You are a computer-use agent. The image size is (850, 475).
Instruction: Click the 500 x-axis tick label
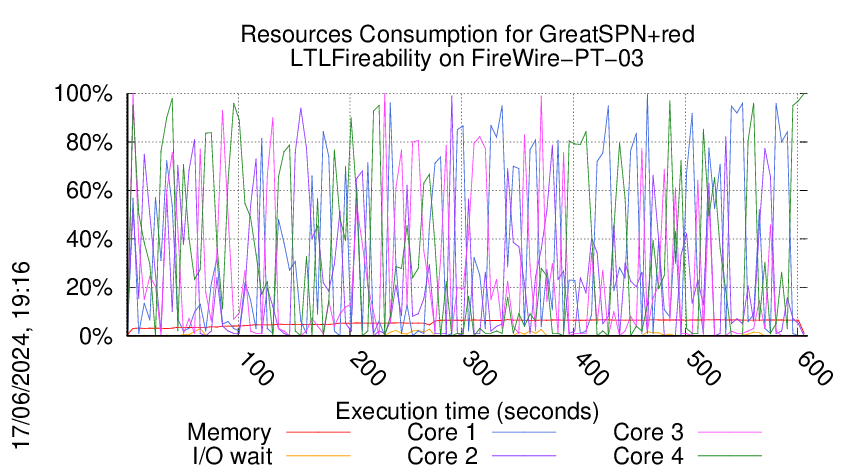point(703,370)
